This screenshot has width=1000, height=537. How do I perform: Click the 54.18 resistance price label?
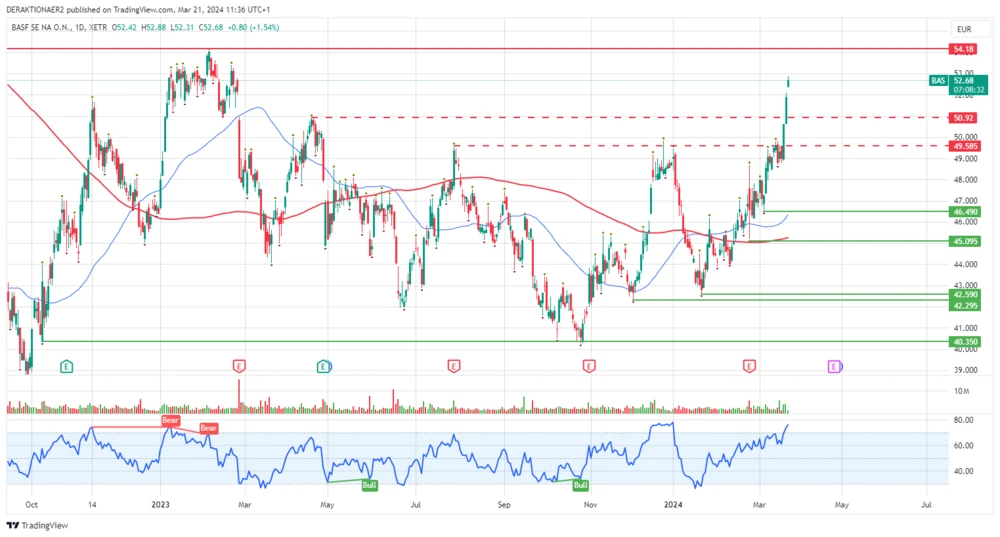tap(964, 49)
